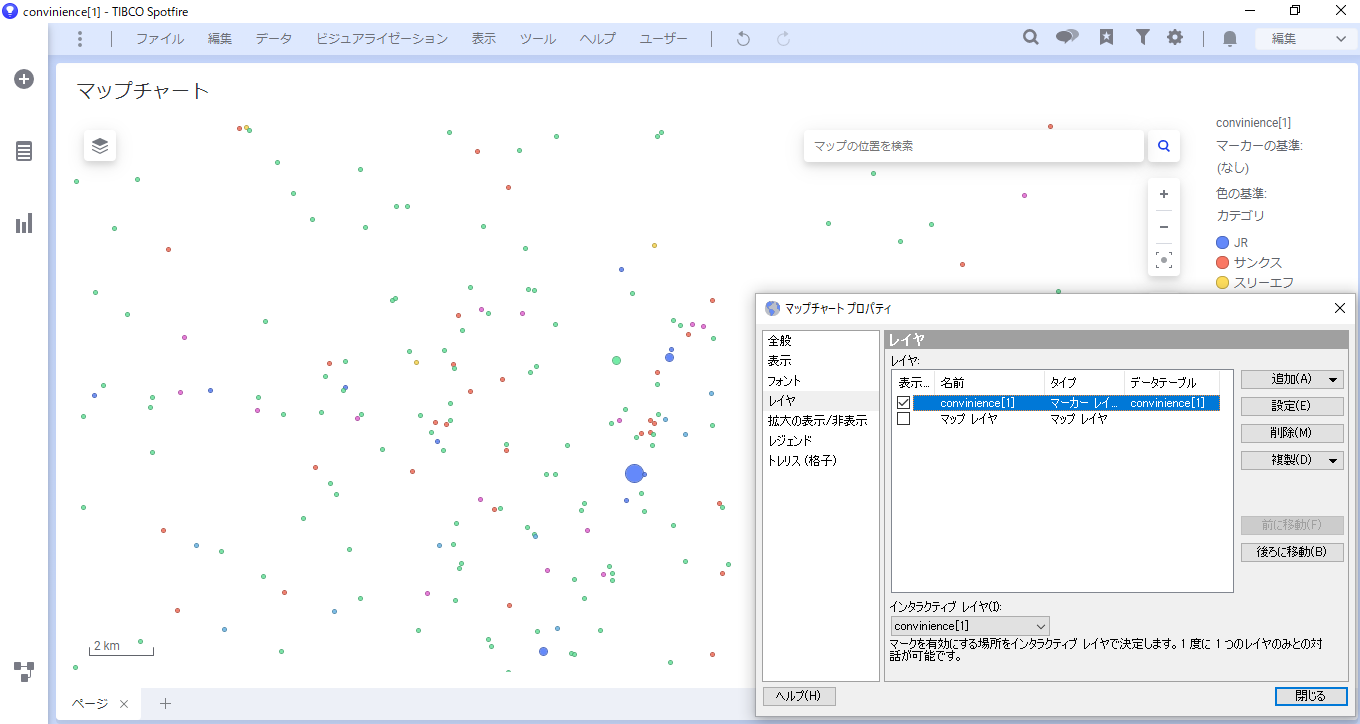Open the インタラクティブ レイヤ combo box
The height and width of the screenshot is (724, 1360).
point(970,626)
